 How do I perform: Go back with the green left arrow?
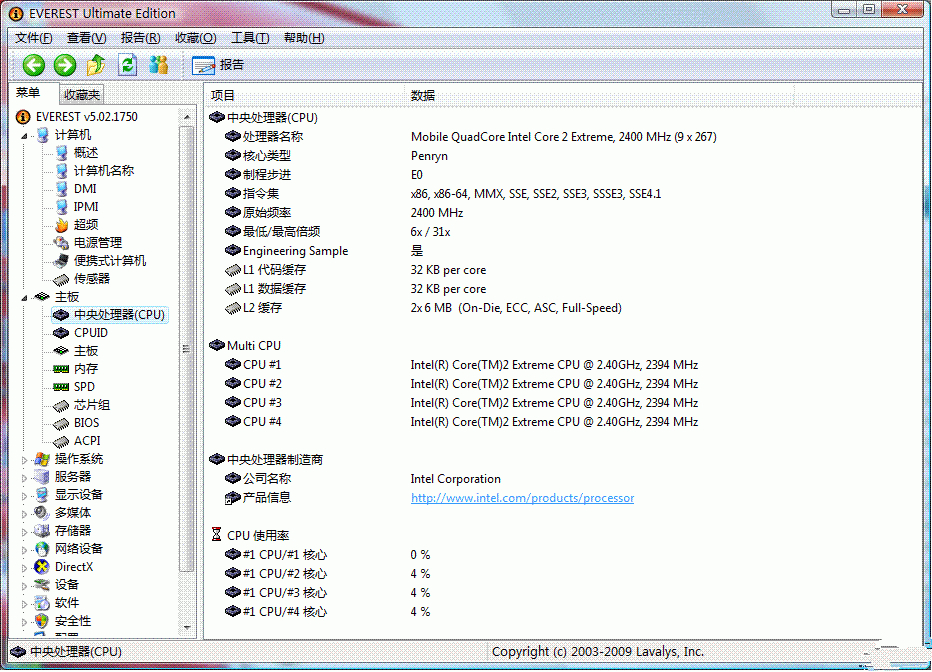tap(33, 65)
